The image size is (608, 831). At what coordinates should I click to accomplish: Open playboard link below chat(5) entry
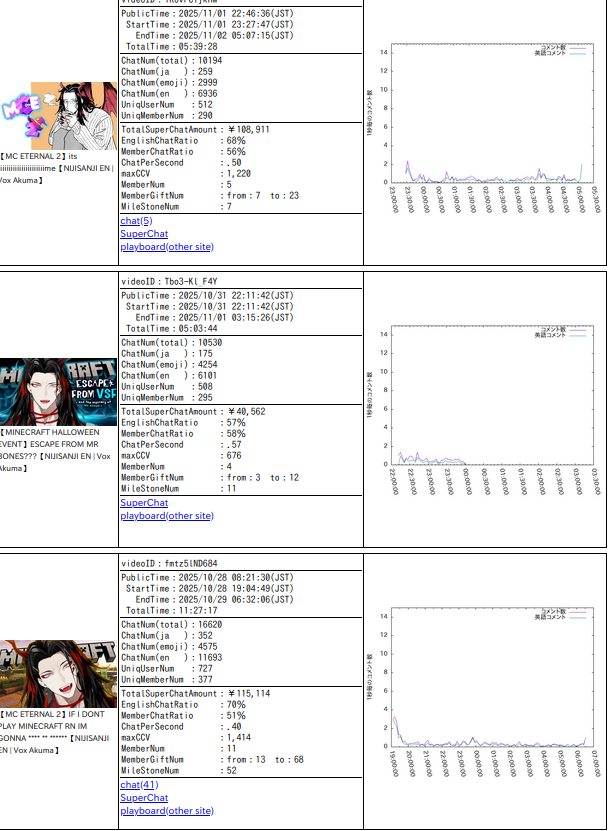[167, 246]
